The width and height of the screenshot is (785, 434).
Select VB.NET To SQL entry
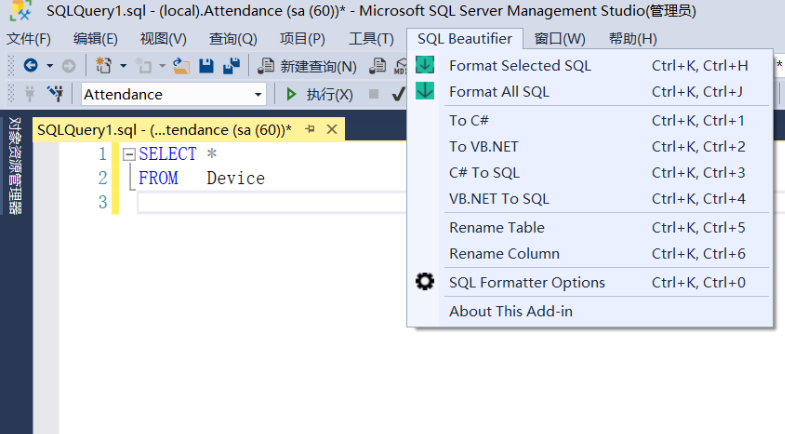point(590,199)
